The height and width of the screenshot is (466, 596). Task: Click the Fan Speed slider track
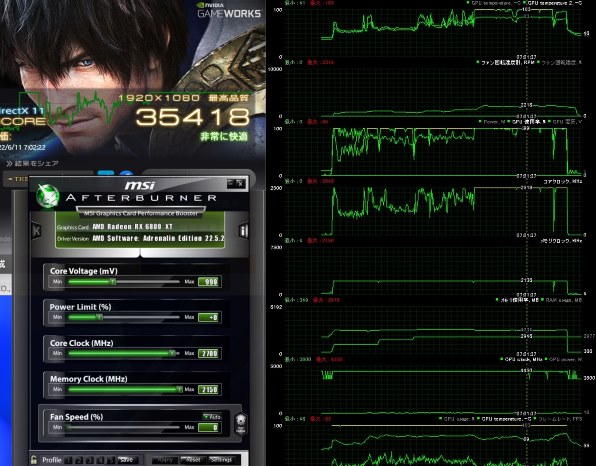123,427
